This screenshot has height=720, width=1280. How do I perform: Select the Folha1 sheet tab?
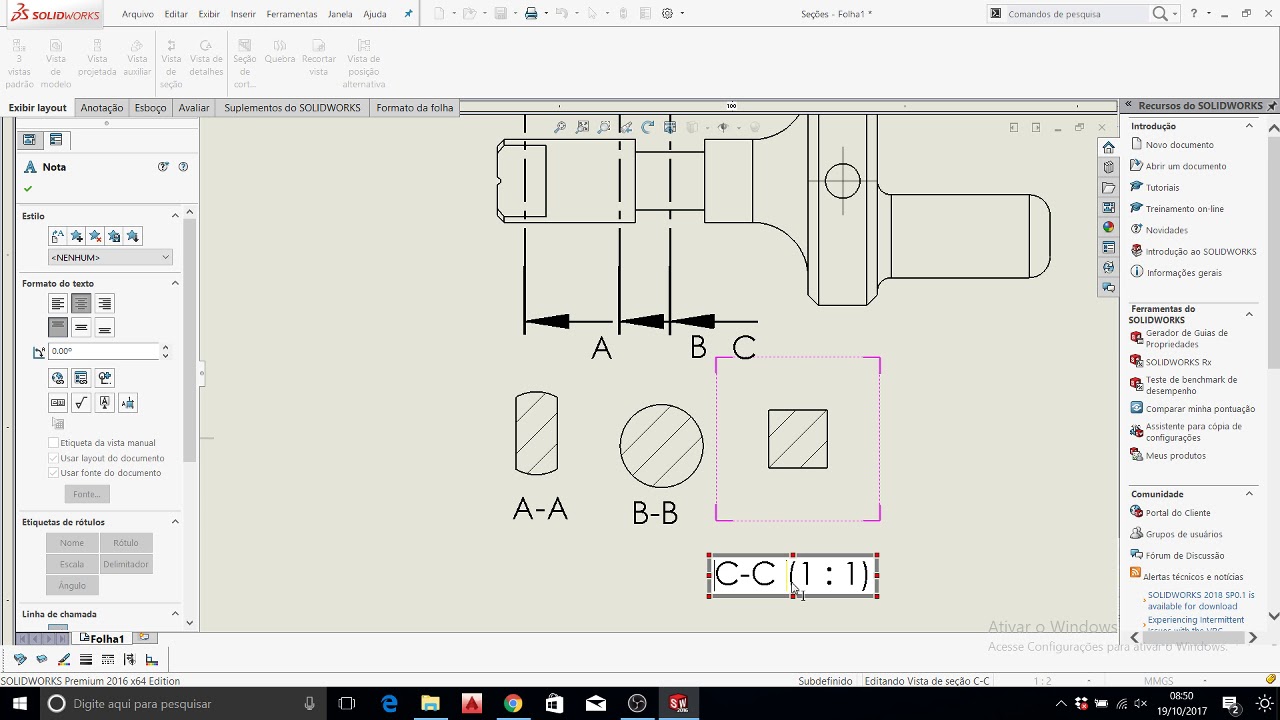coord(102,638)
